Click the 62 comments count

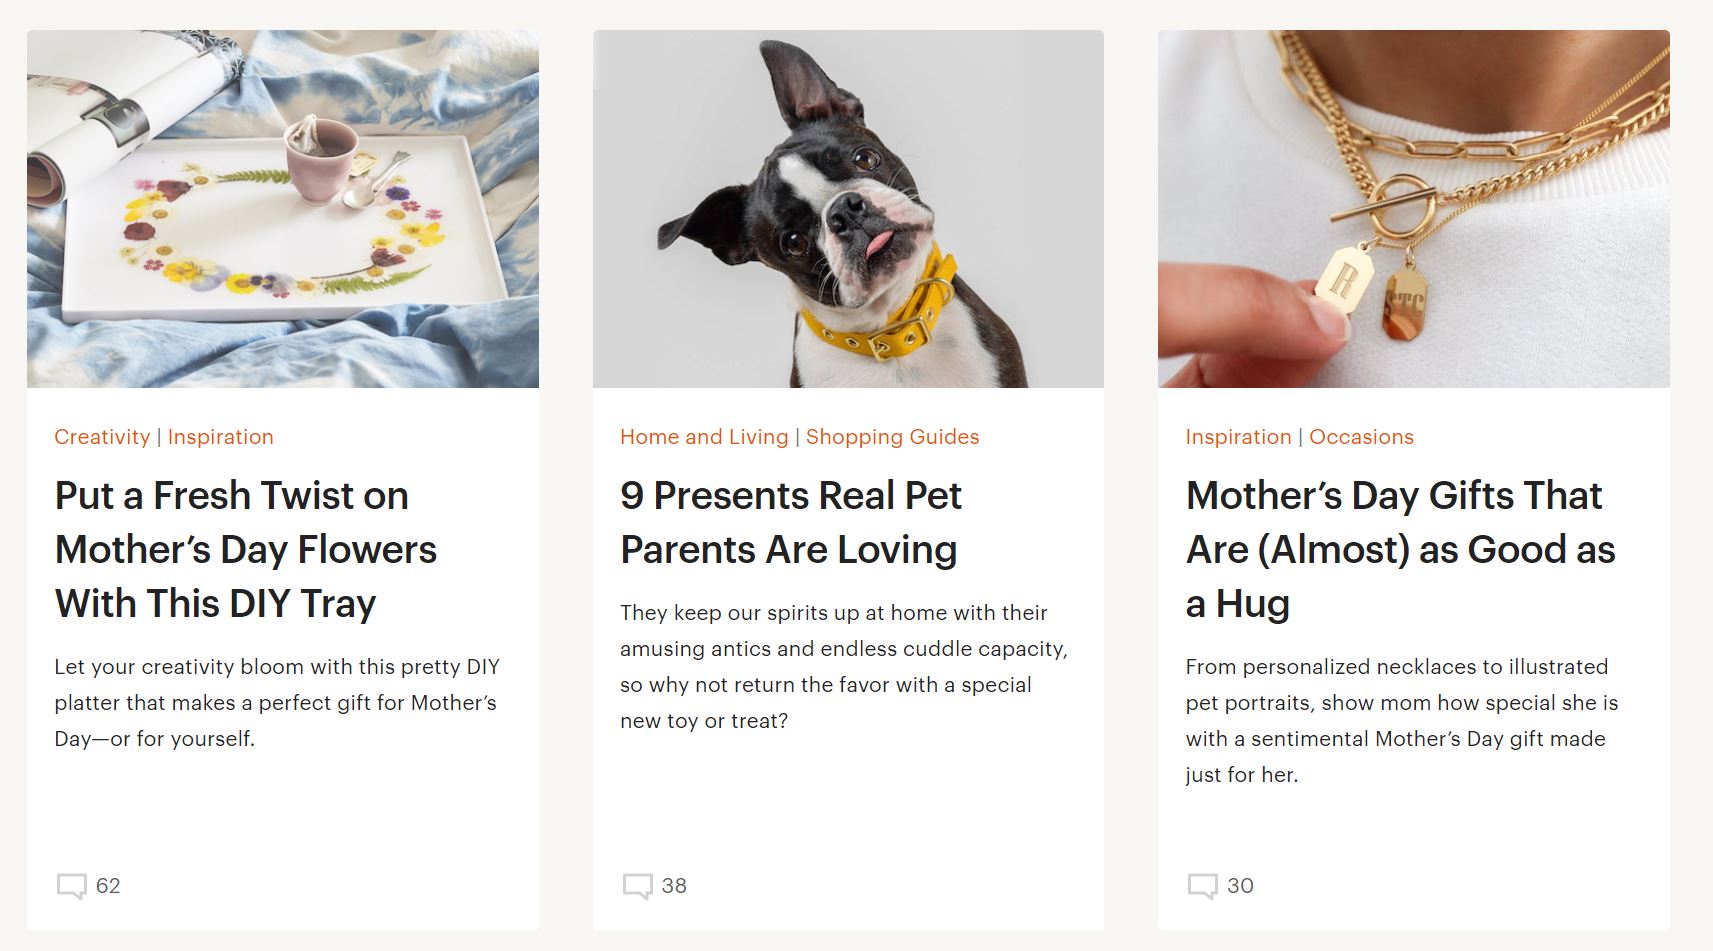click(x=108, y=886)
